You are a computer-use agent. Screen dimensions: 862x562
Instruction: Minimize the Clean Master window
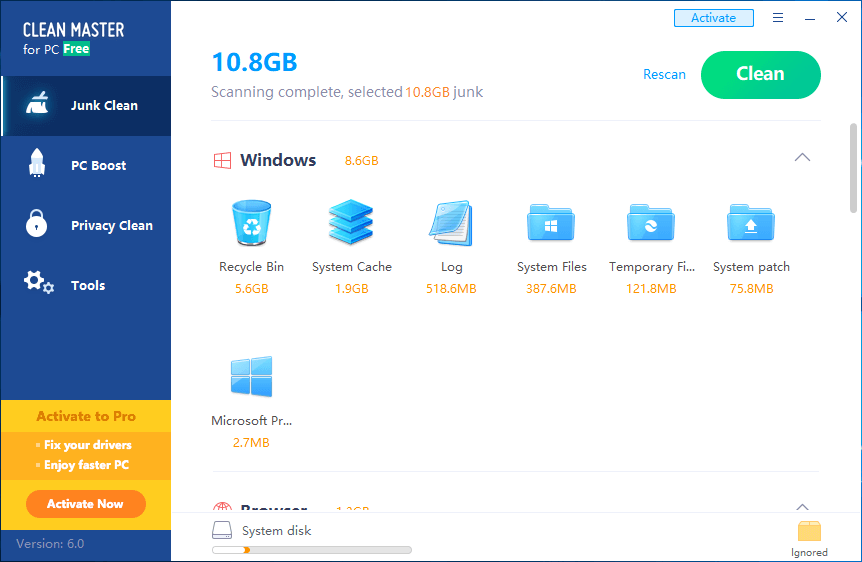pyautogui.click(x=810, y=18)
